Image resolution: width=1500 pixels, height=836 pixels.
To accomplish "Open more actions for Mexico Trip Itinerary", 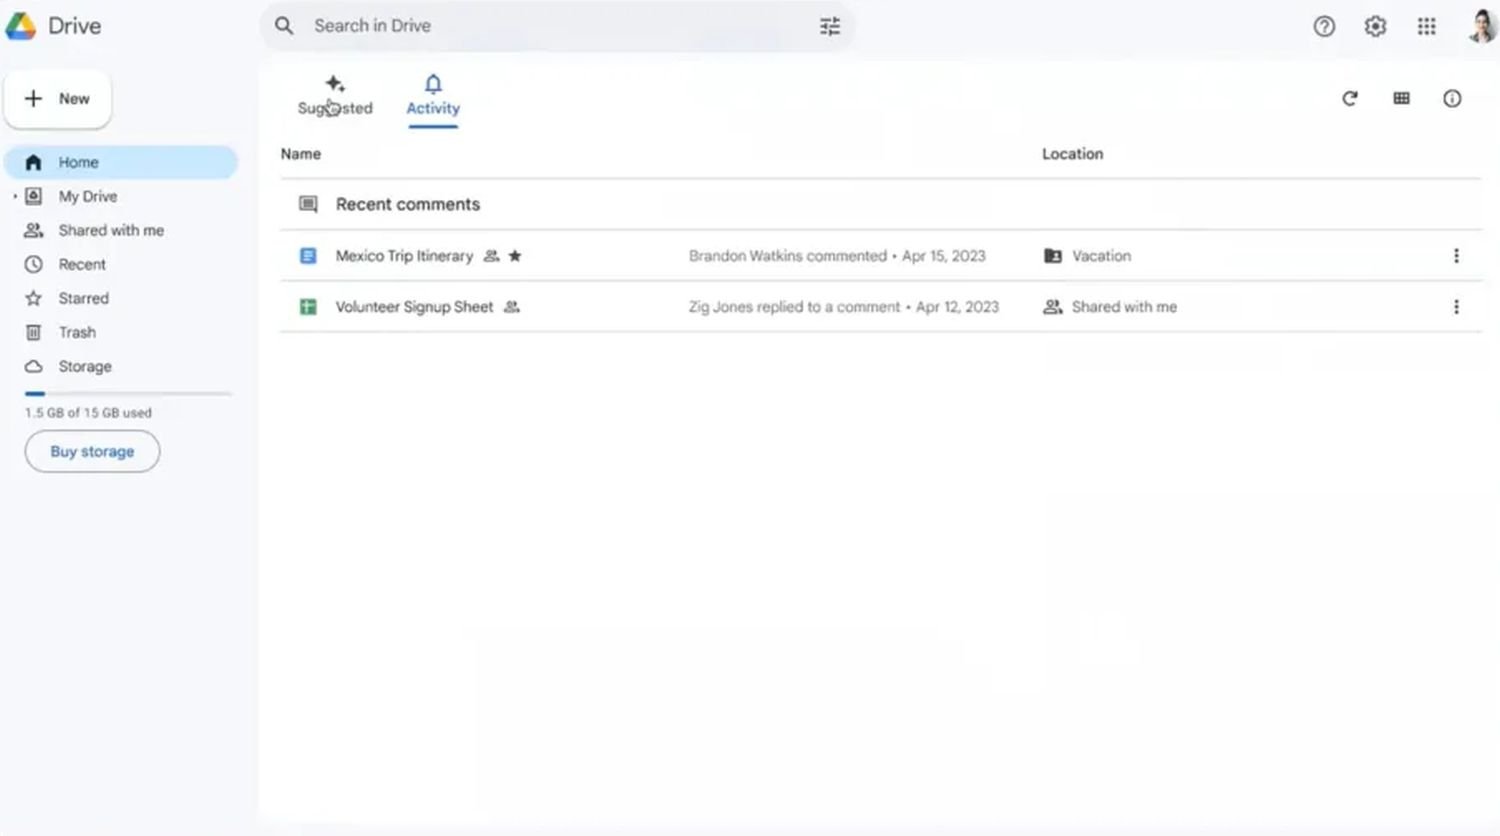I will 1455,256.
